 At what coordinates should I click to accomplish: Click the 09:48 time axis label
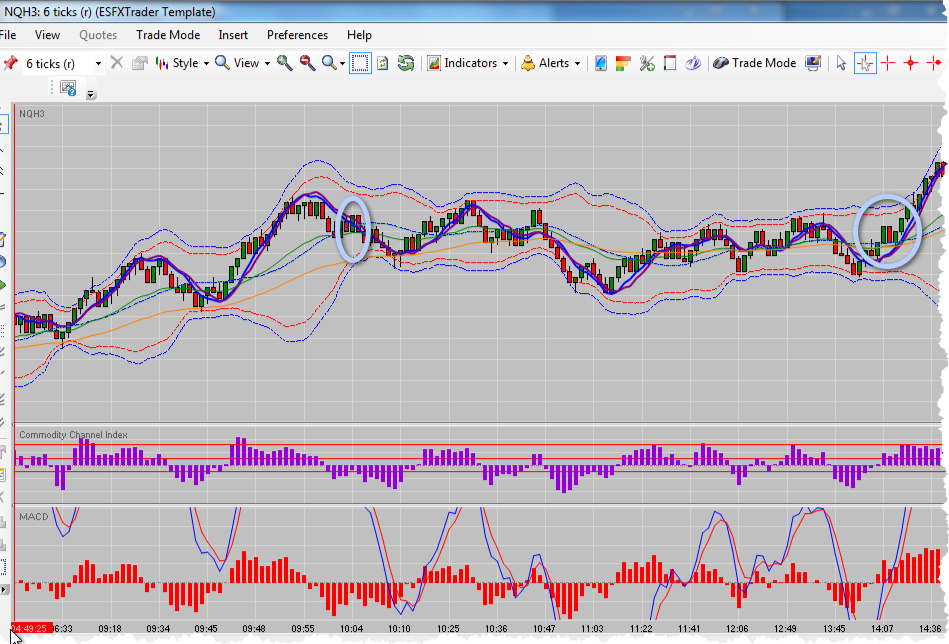[254, 628]
